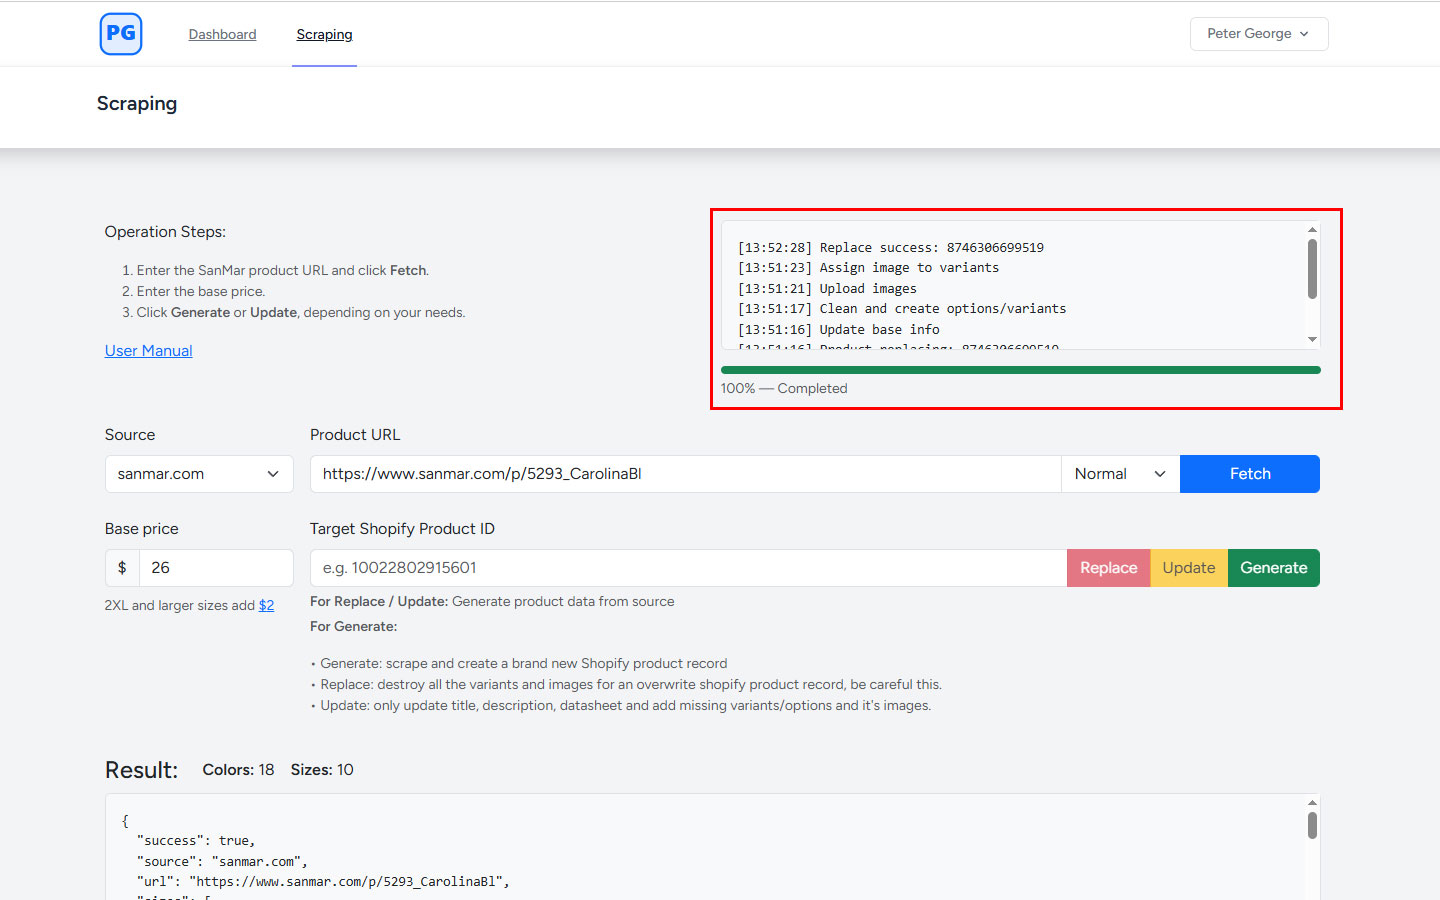Expand the Normal mode dropdown
This screenshot has height=900, width=1440.
pos(1119,474)
